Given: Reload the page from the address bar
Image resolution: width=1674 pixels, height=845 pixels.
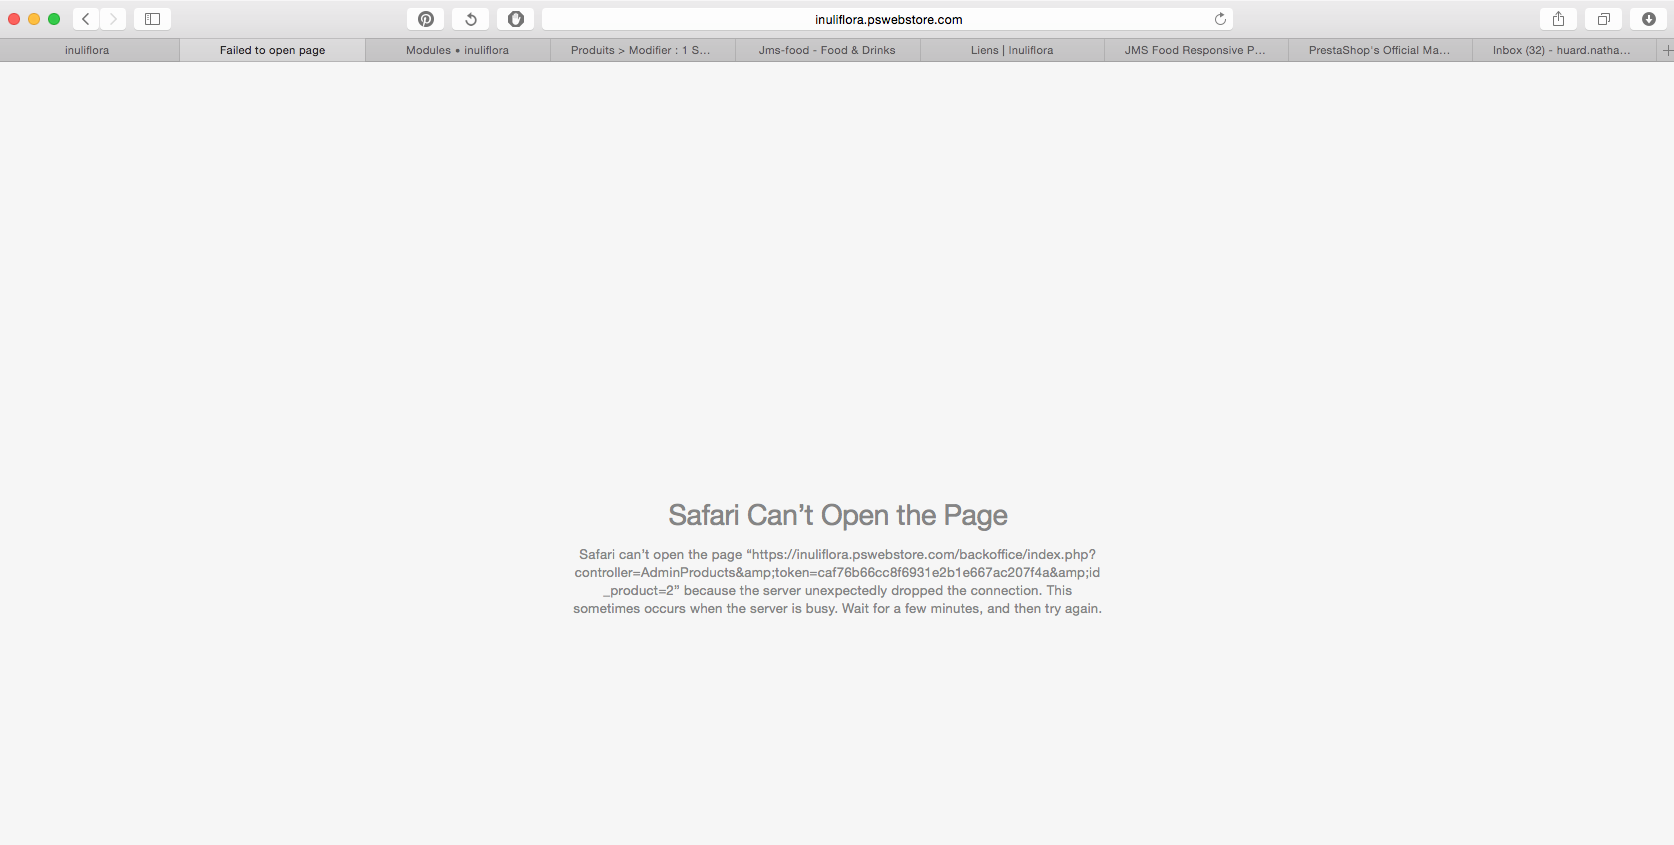Looking at the screenshot, I should click(1220, 19).
